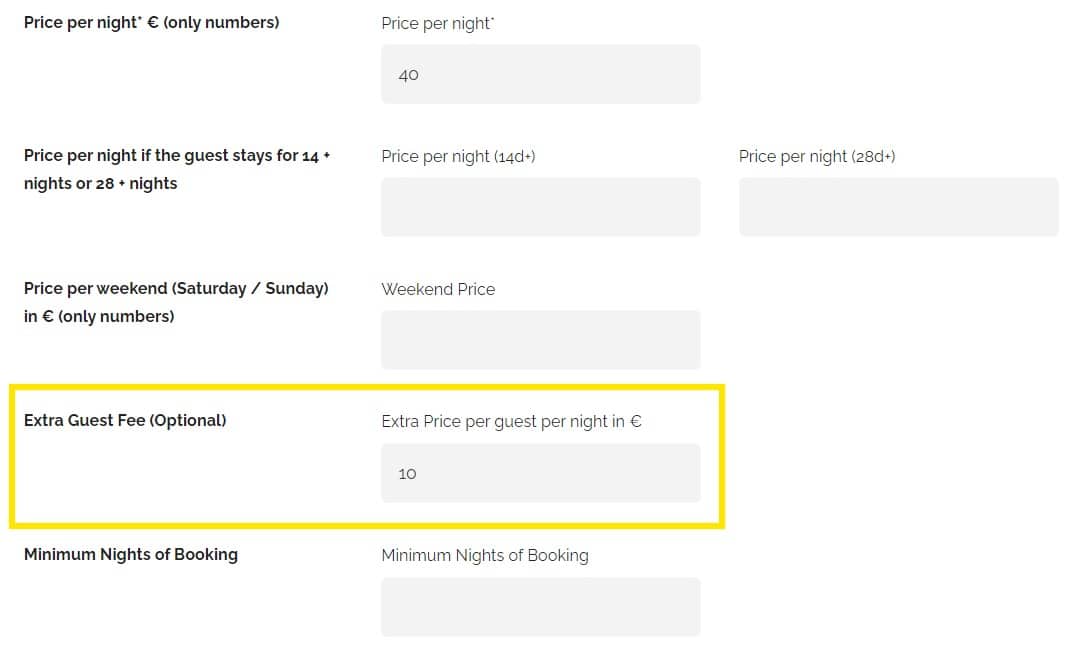This screenshot has width=1086, height=656.
Task: Click the empty Weekend Price input box
Action: (x=540, y=340)
